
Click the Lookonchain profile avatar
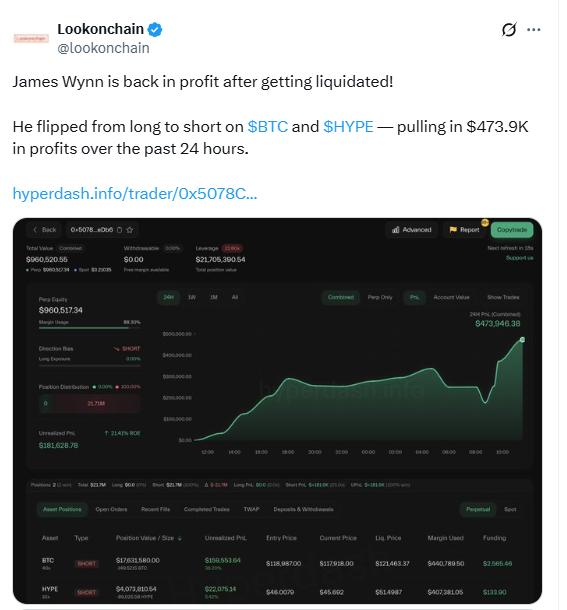(31, 39)
